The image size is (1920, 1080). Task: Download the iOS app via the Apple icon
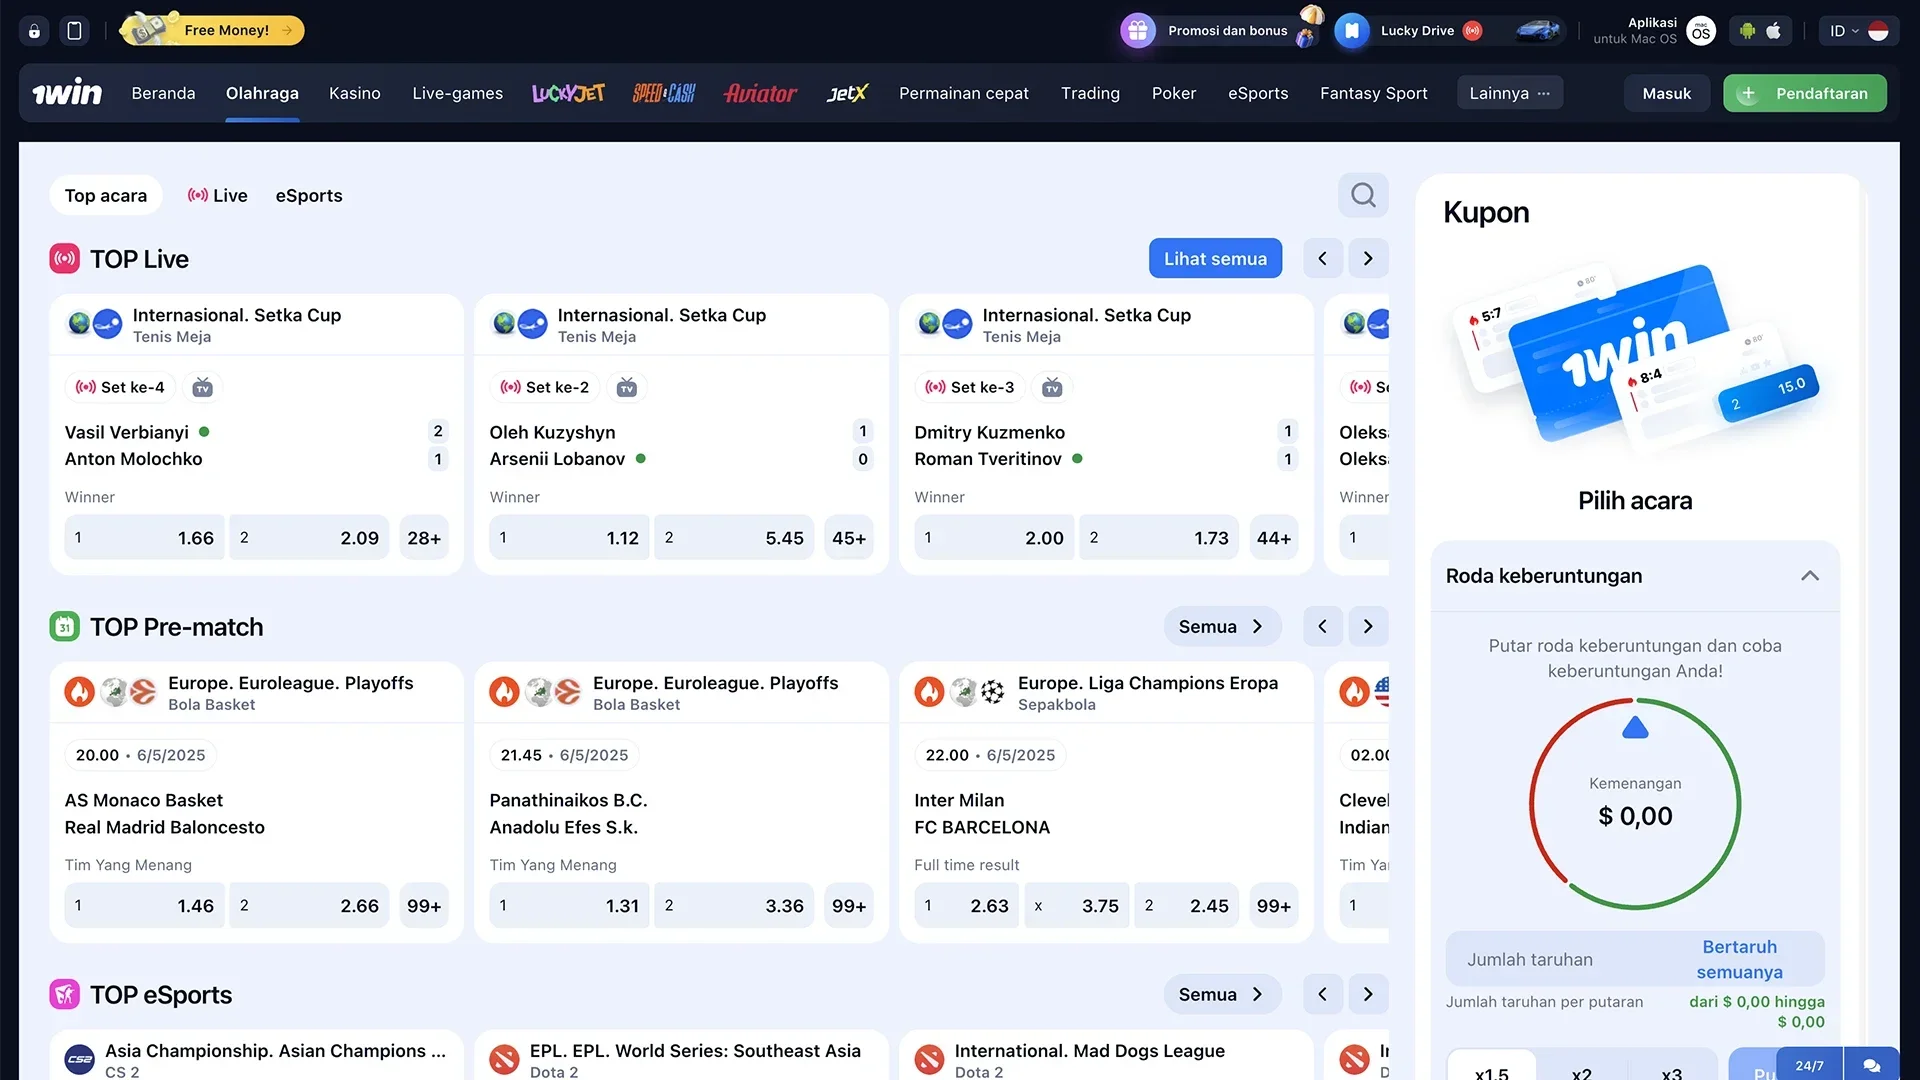(x=1775, y=31)
